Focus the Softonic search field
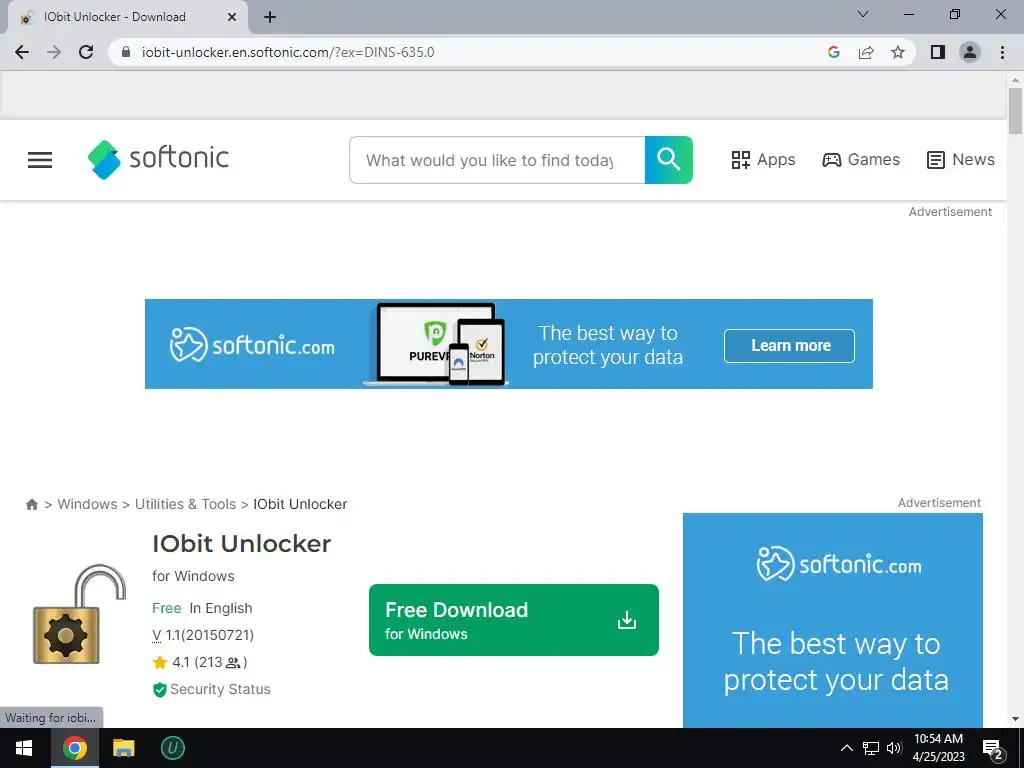 coord(497,160)
